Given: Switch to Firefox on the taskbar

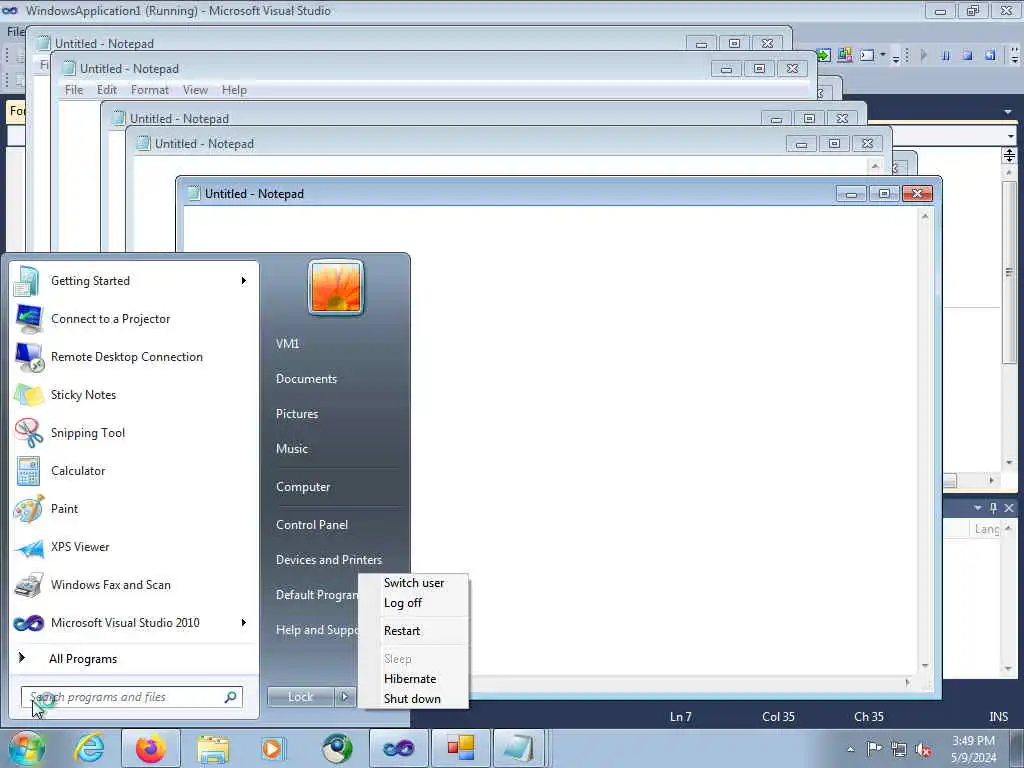Looking at the screenshot, I should click(150, 748).
